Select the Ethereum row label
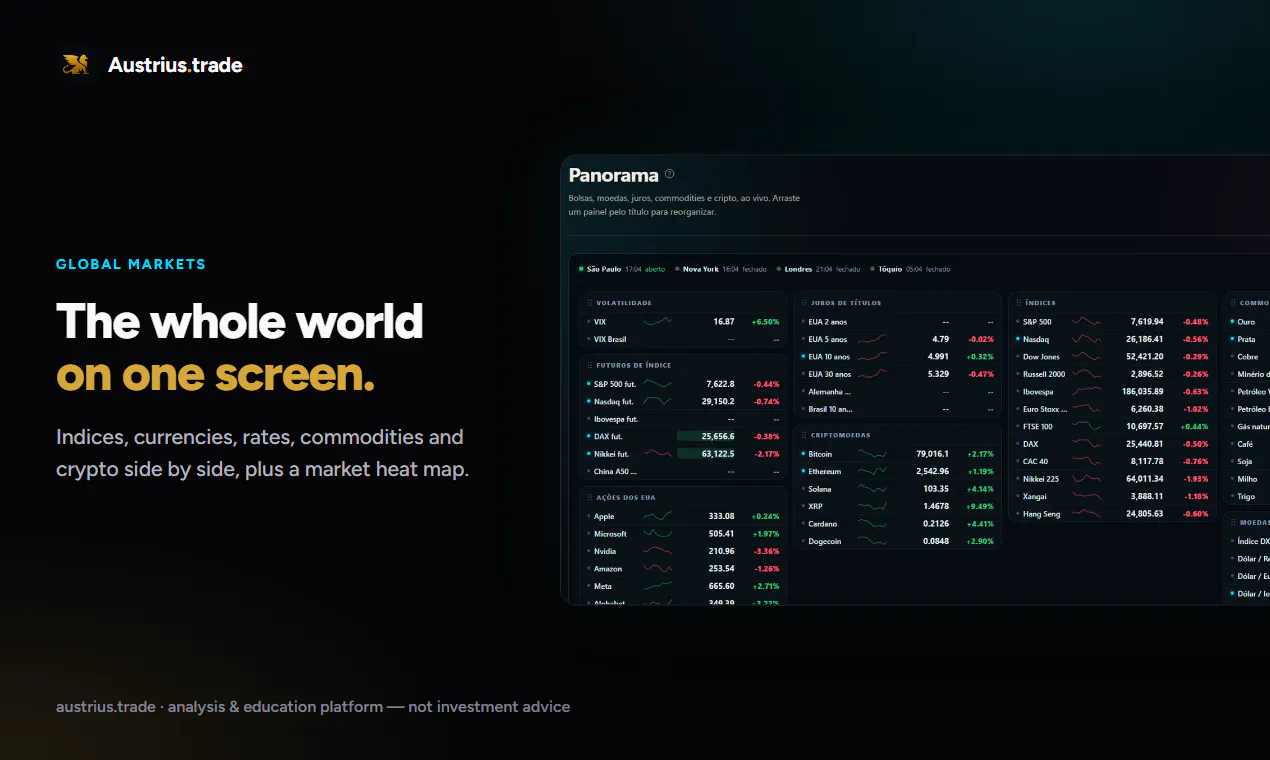 pyautogui.click(x=824, y=471)
